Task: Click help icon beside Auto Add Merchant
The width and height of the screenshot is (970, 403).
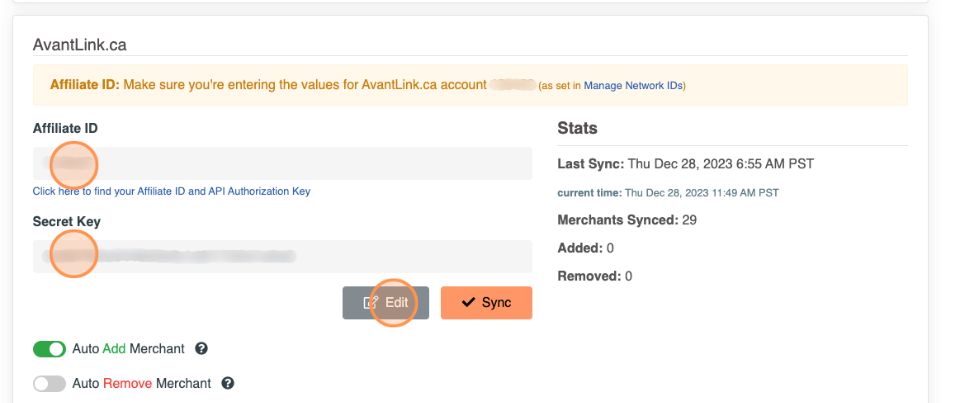Action: [x=201, y=349]
